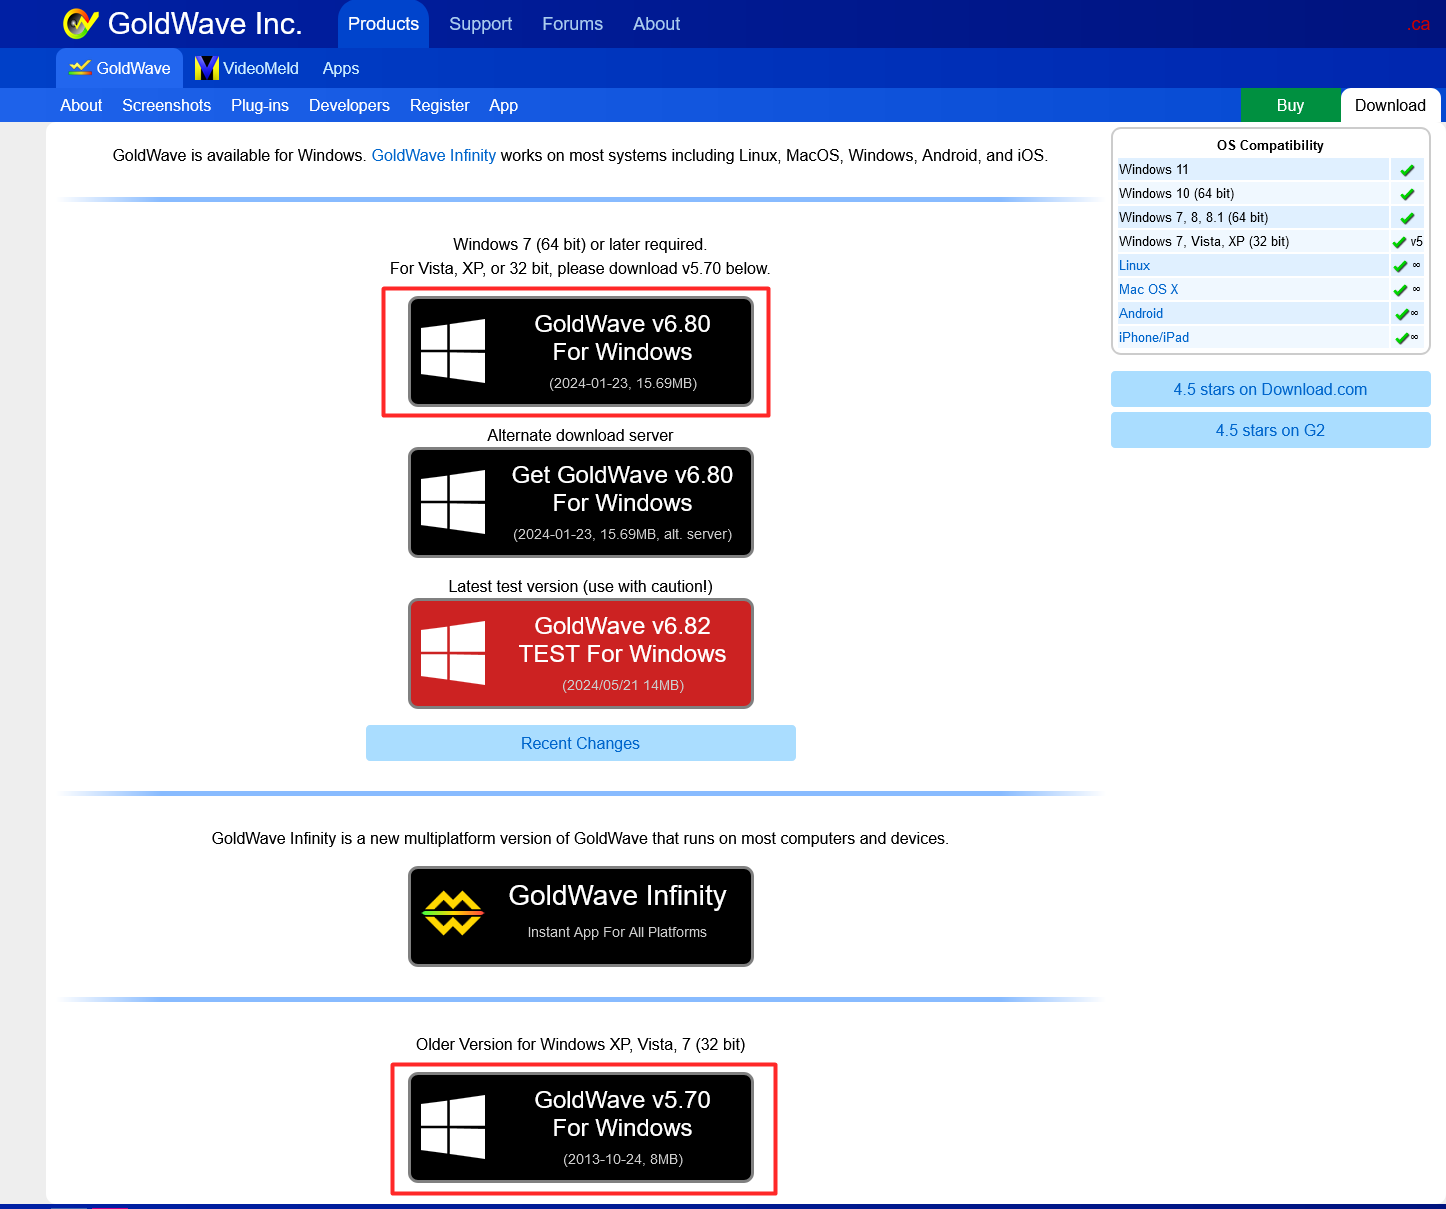Click the .ca link at top right

click(1419, 24)
